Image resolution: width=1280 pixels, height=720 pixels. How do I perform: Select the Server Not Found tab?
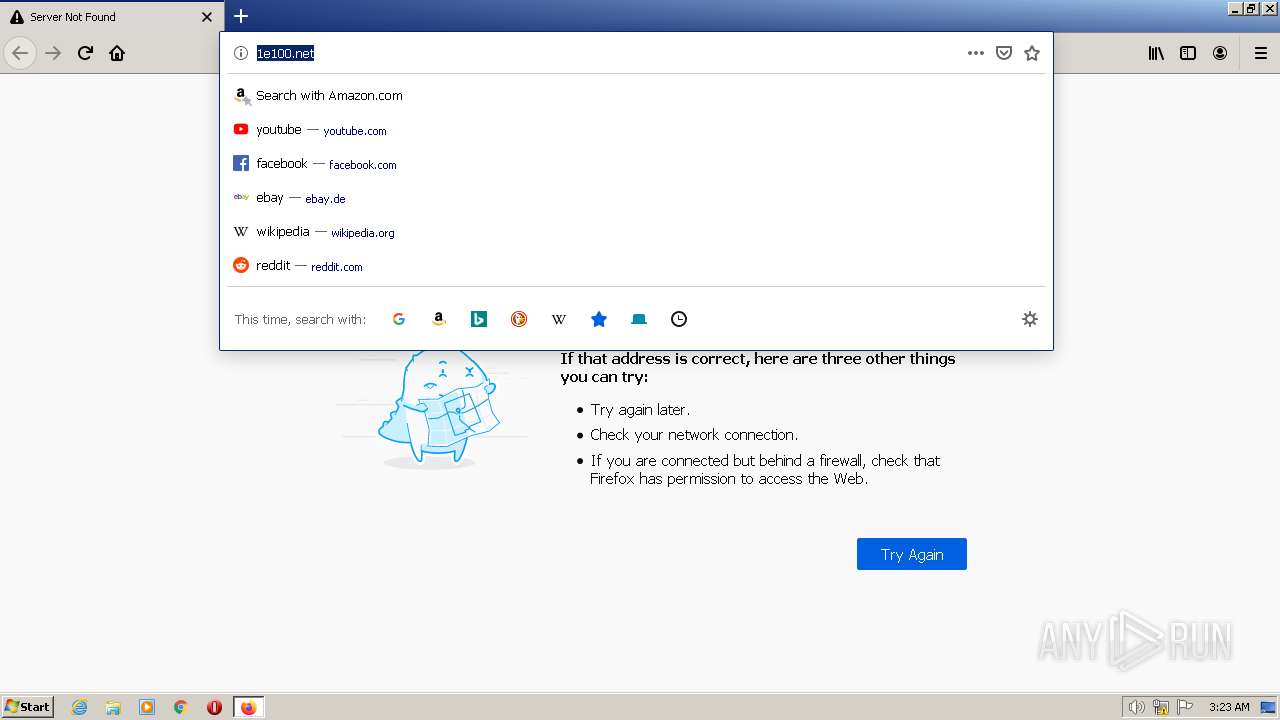click(112, 17)
